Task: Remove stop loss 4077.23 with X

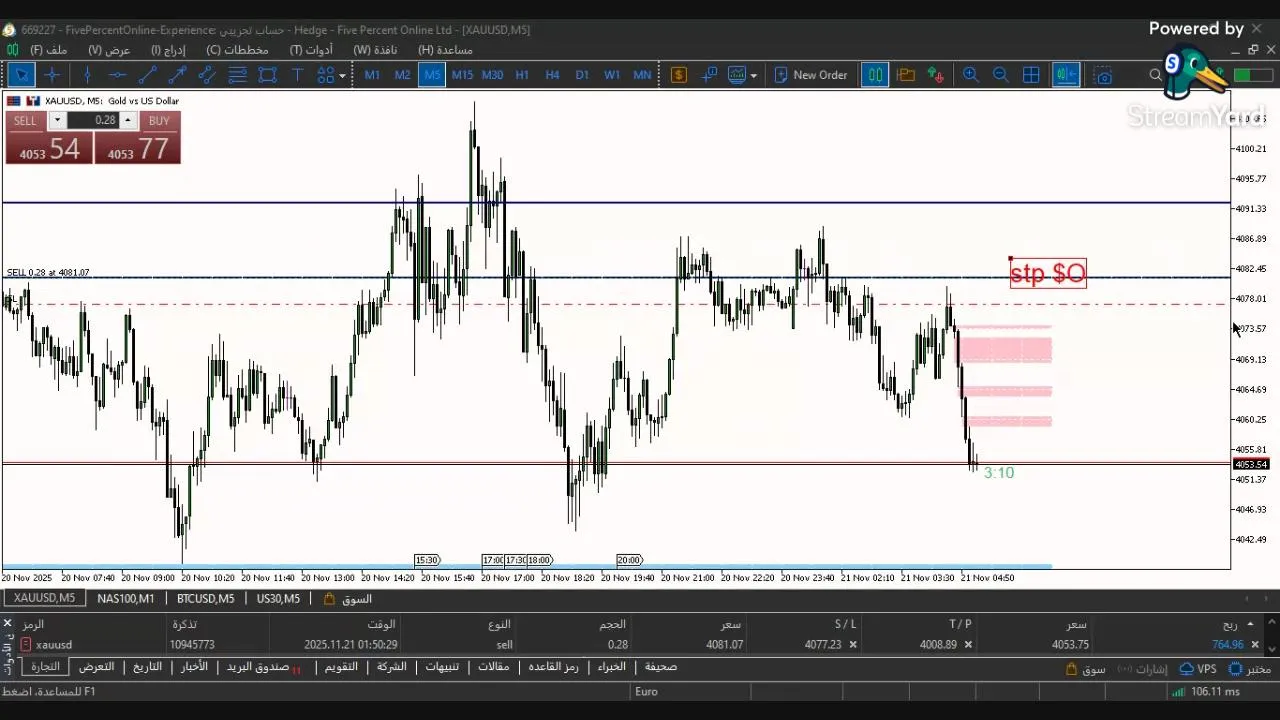Action: 853,645
